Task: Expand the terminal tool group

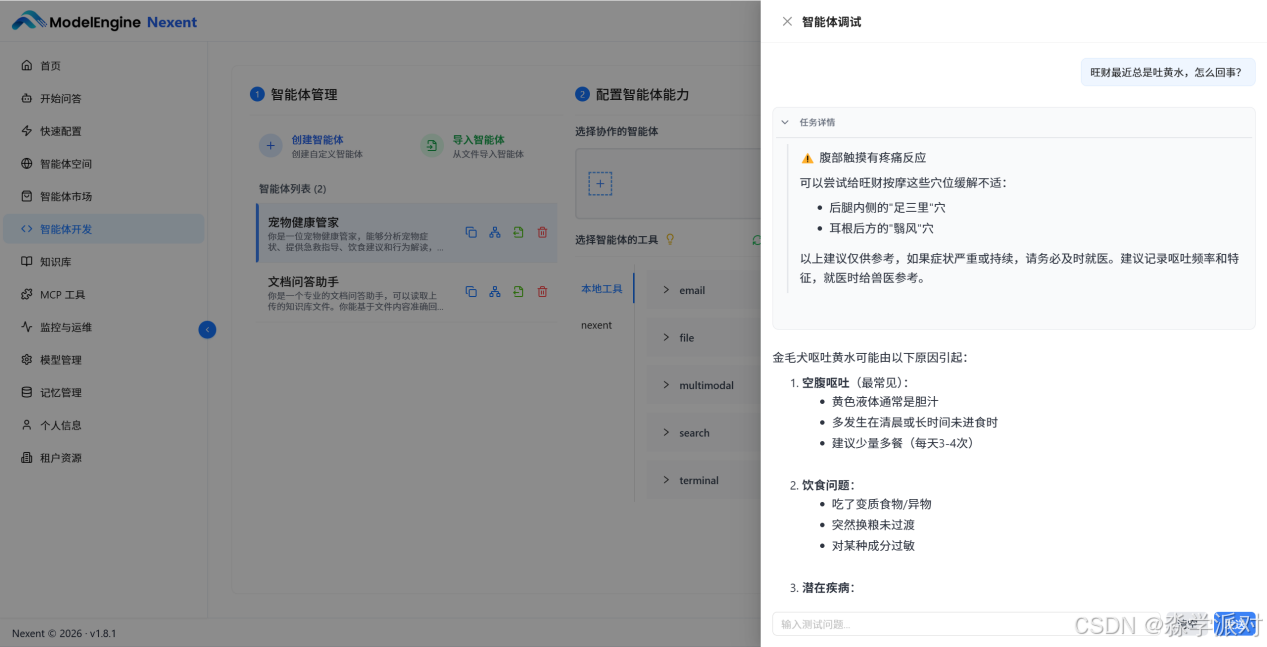Action: coord(699,480)
